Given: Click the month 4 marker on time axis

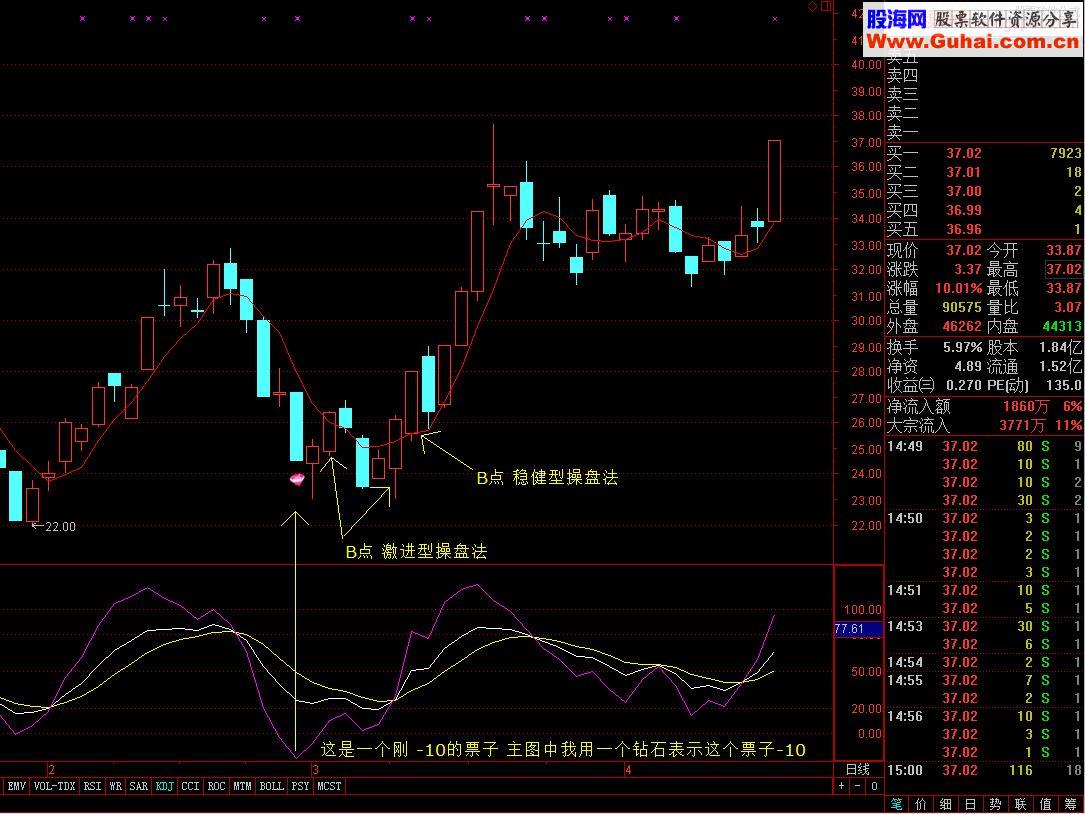Looking at the screenshot, I should pos(628,769).
